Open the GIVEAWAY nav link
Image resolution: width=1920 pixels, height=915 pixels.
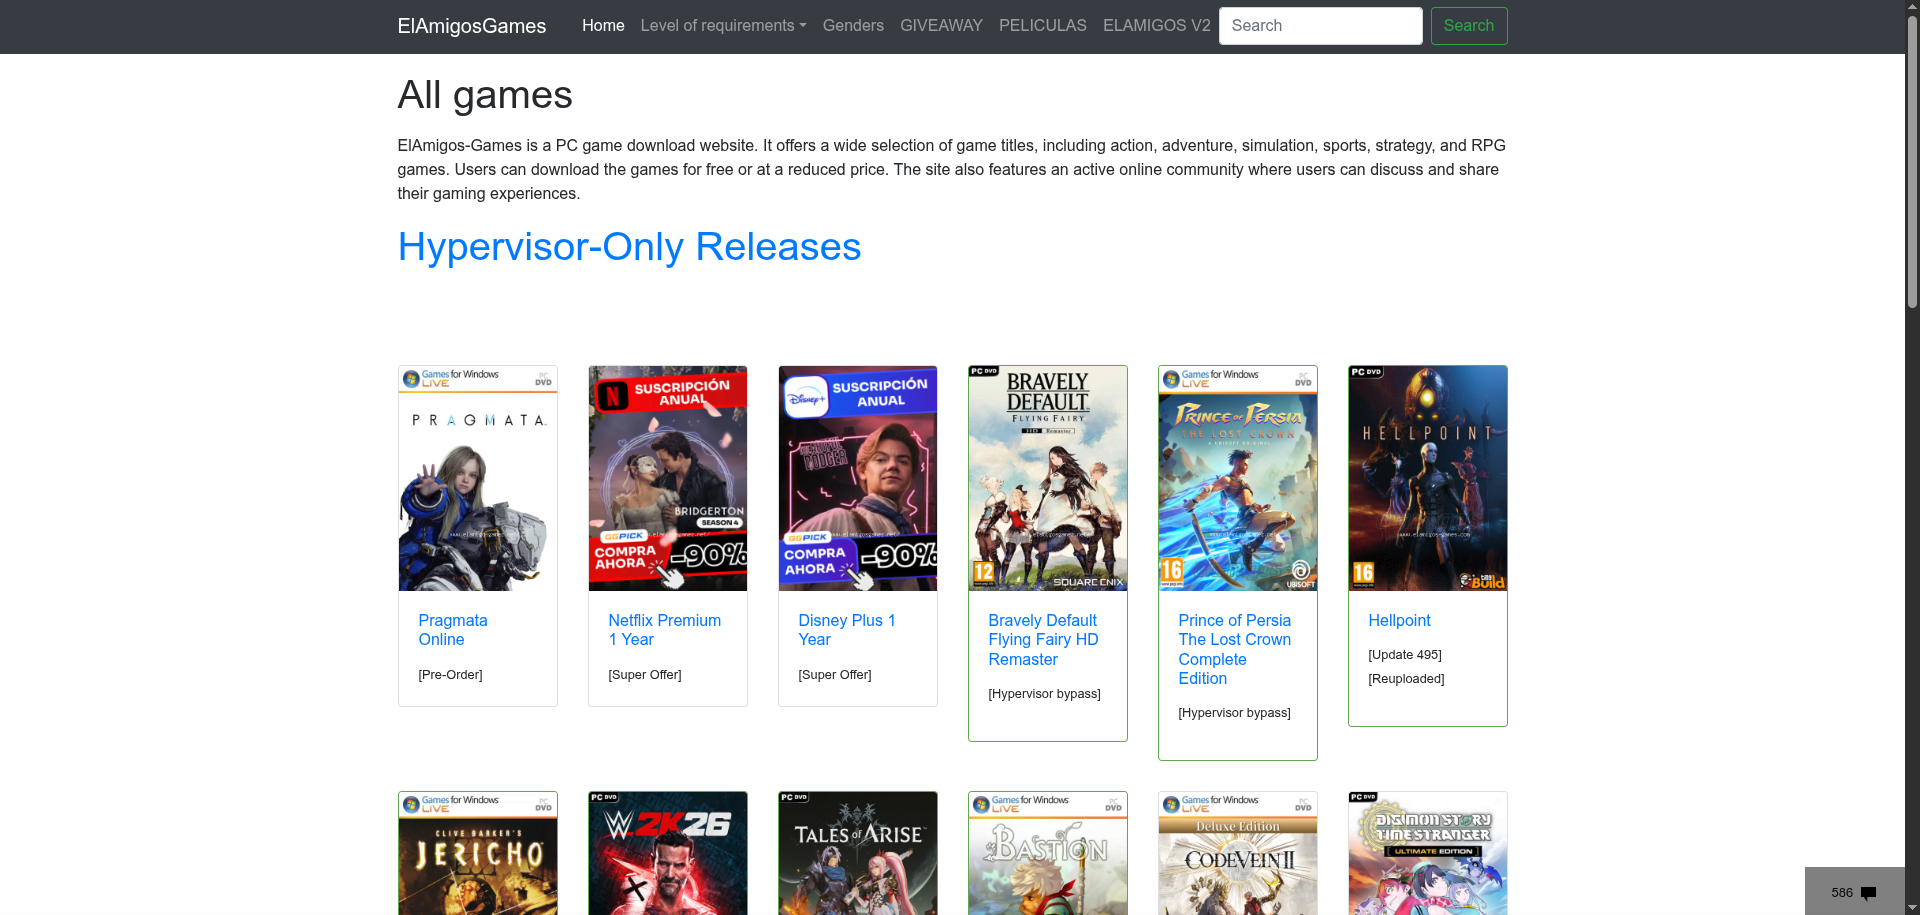(941, 26)
